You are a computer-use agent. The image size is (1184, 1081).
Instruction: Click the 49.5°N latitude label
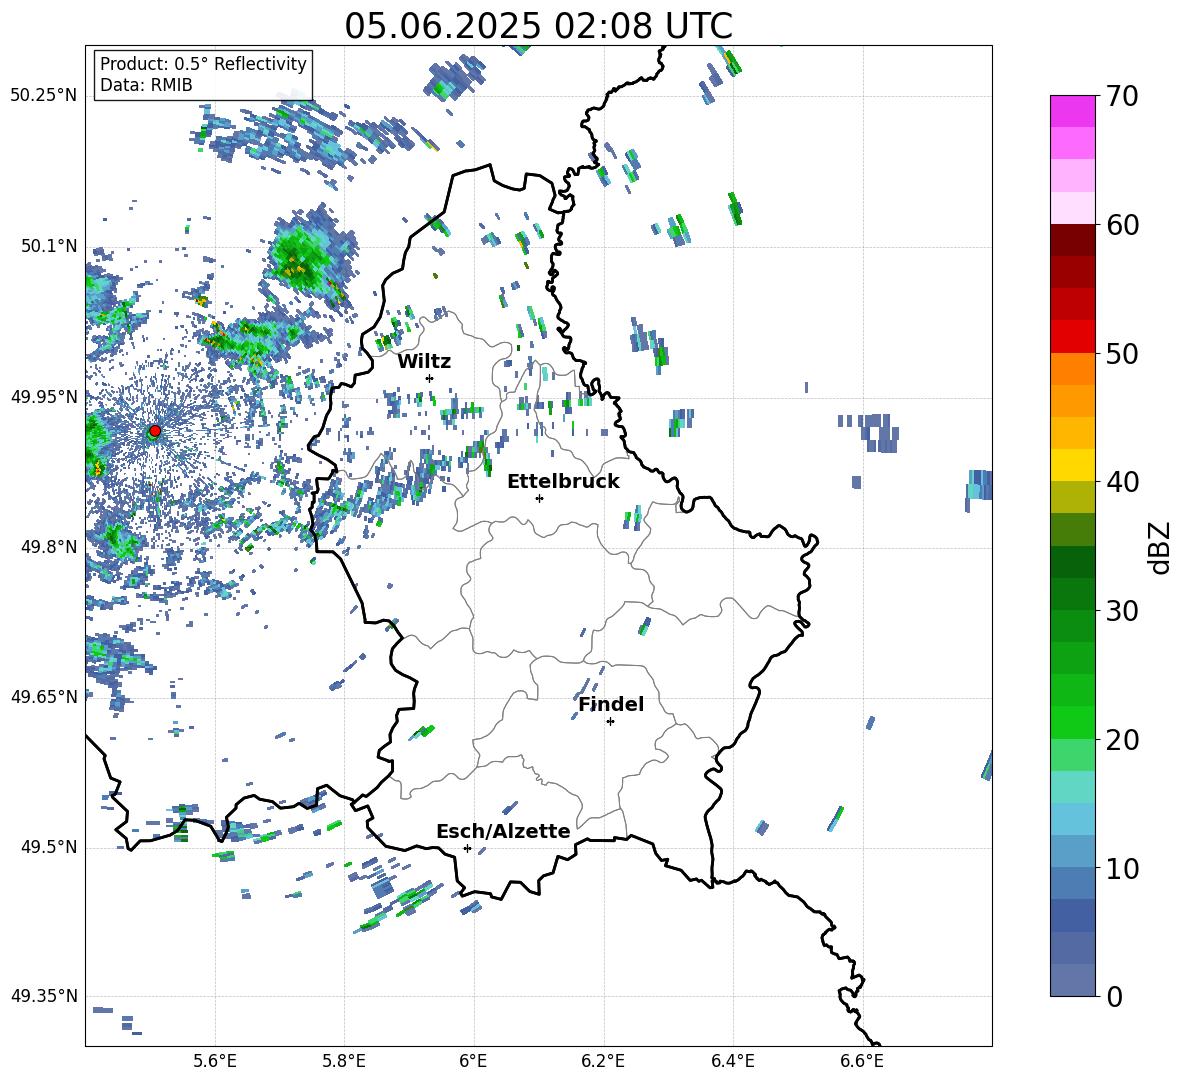point(50,847)
